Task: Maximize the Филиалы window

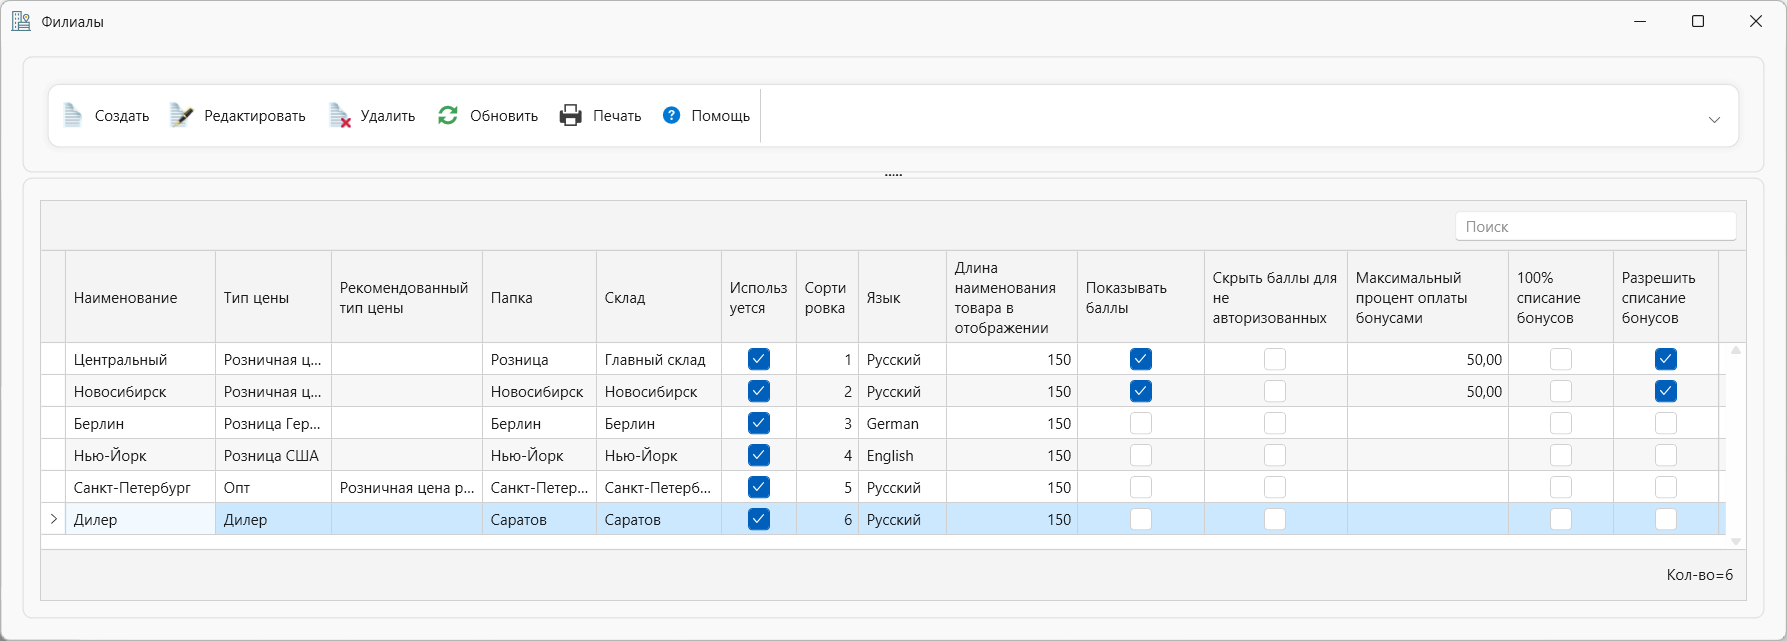Action: (x=1698, y=21)
